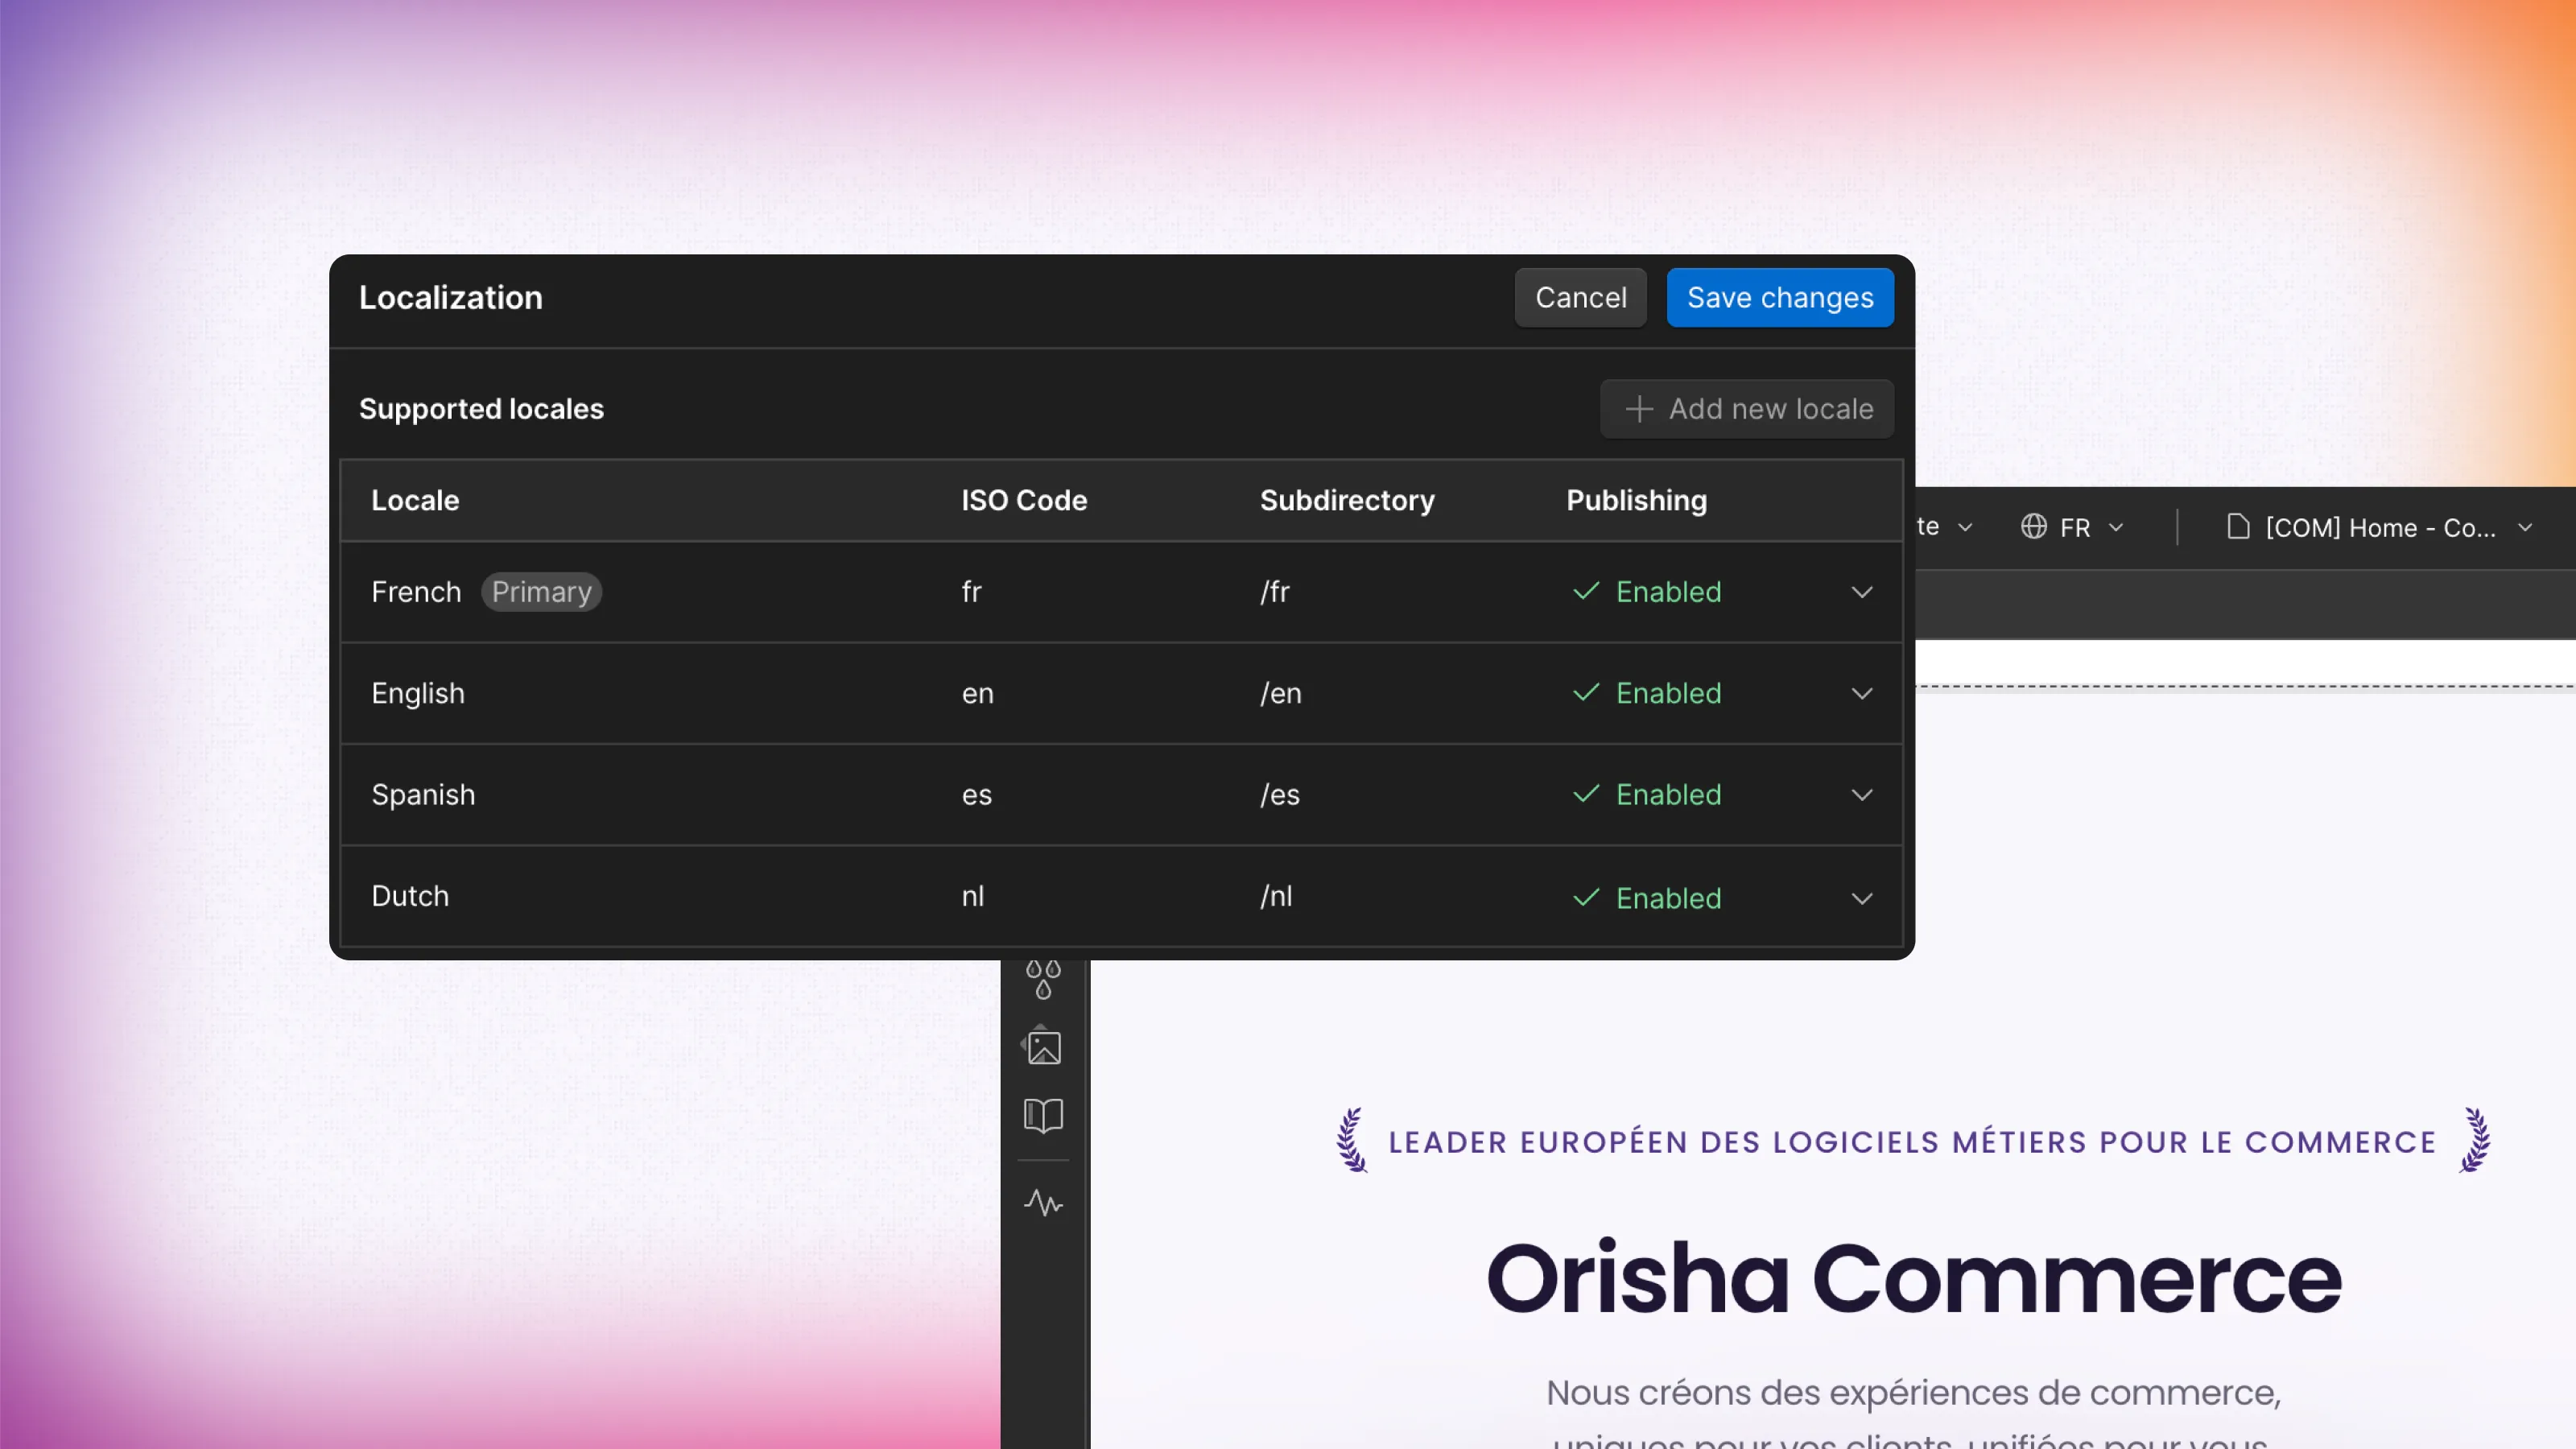Click the Primary badge next to French
Viewport: 2576px width, 1449px height.
(x=541, y=592)
